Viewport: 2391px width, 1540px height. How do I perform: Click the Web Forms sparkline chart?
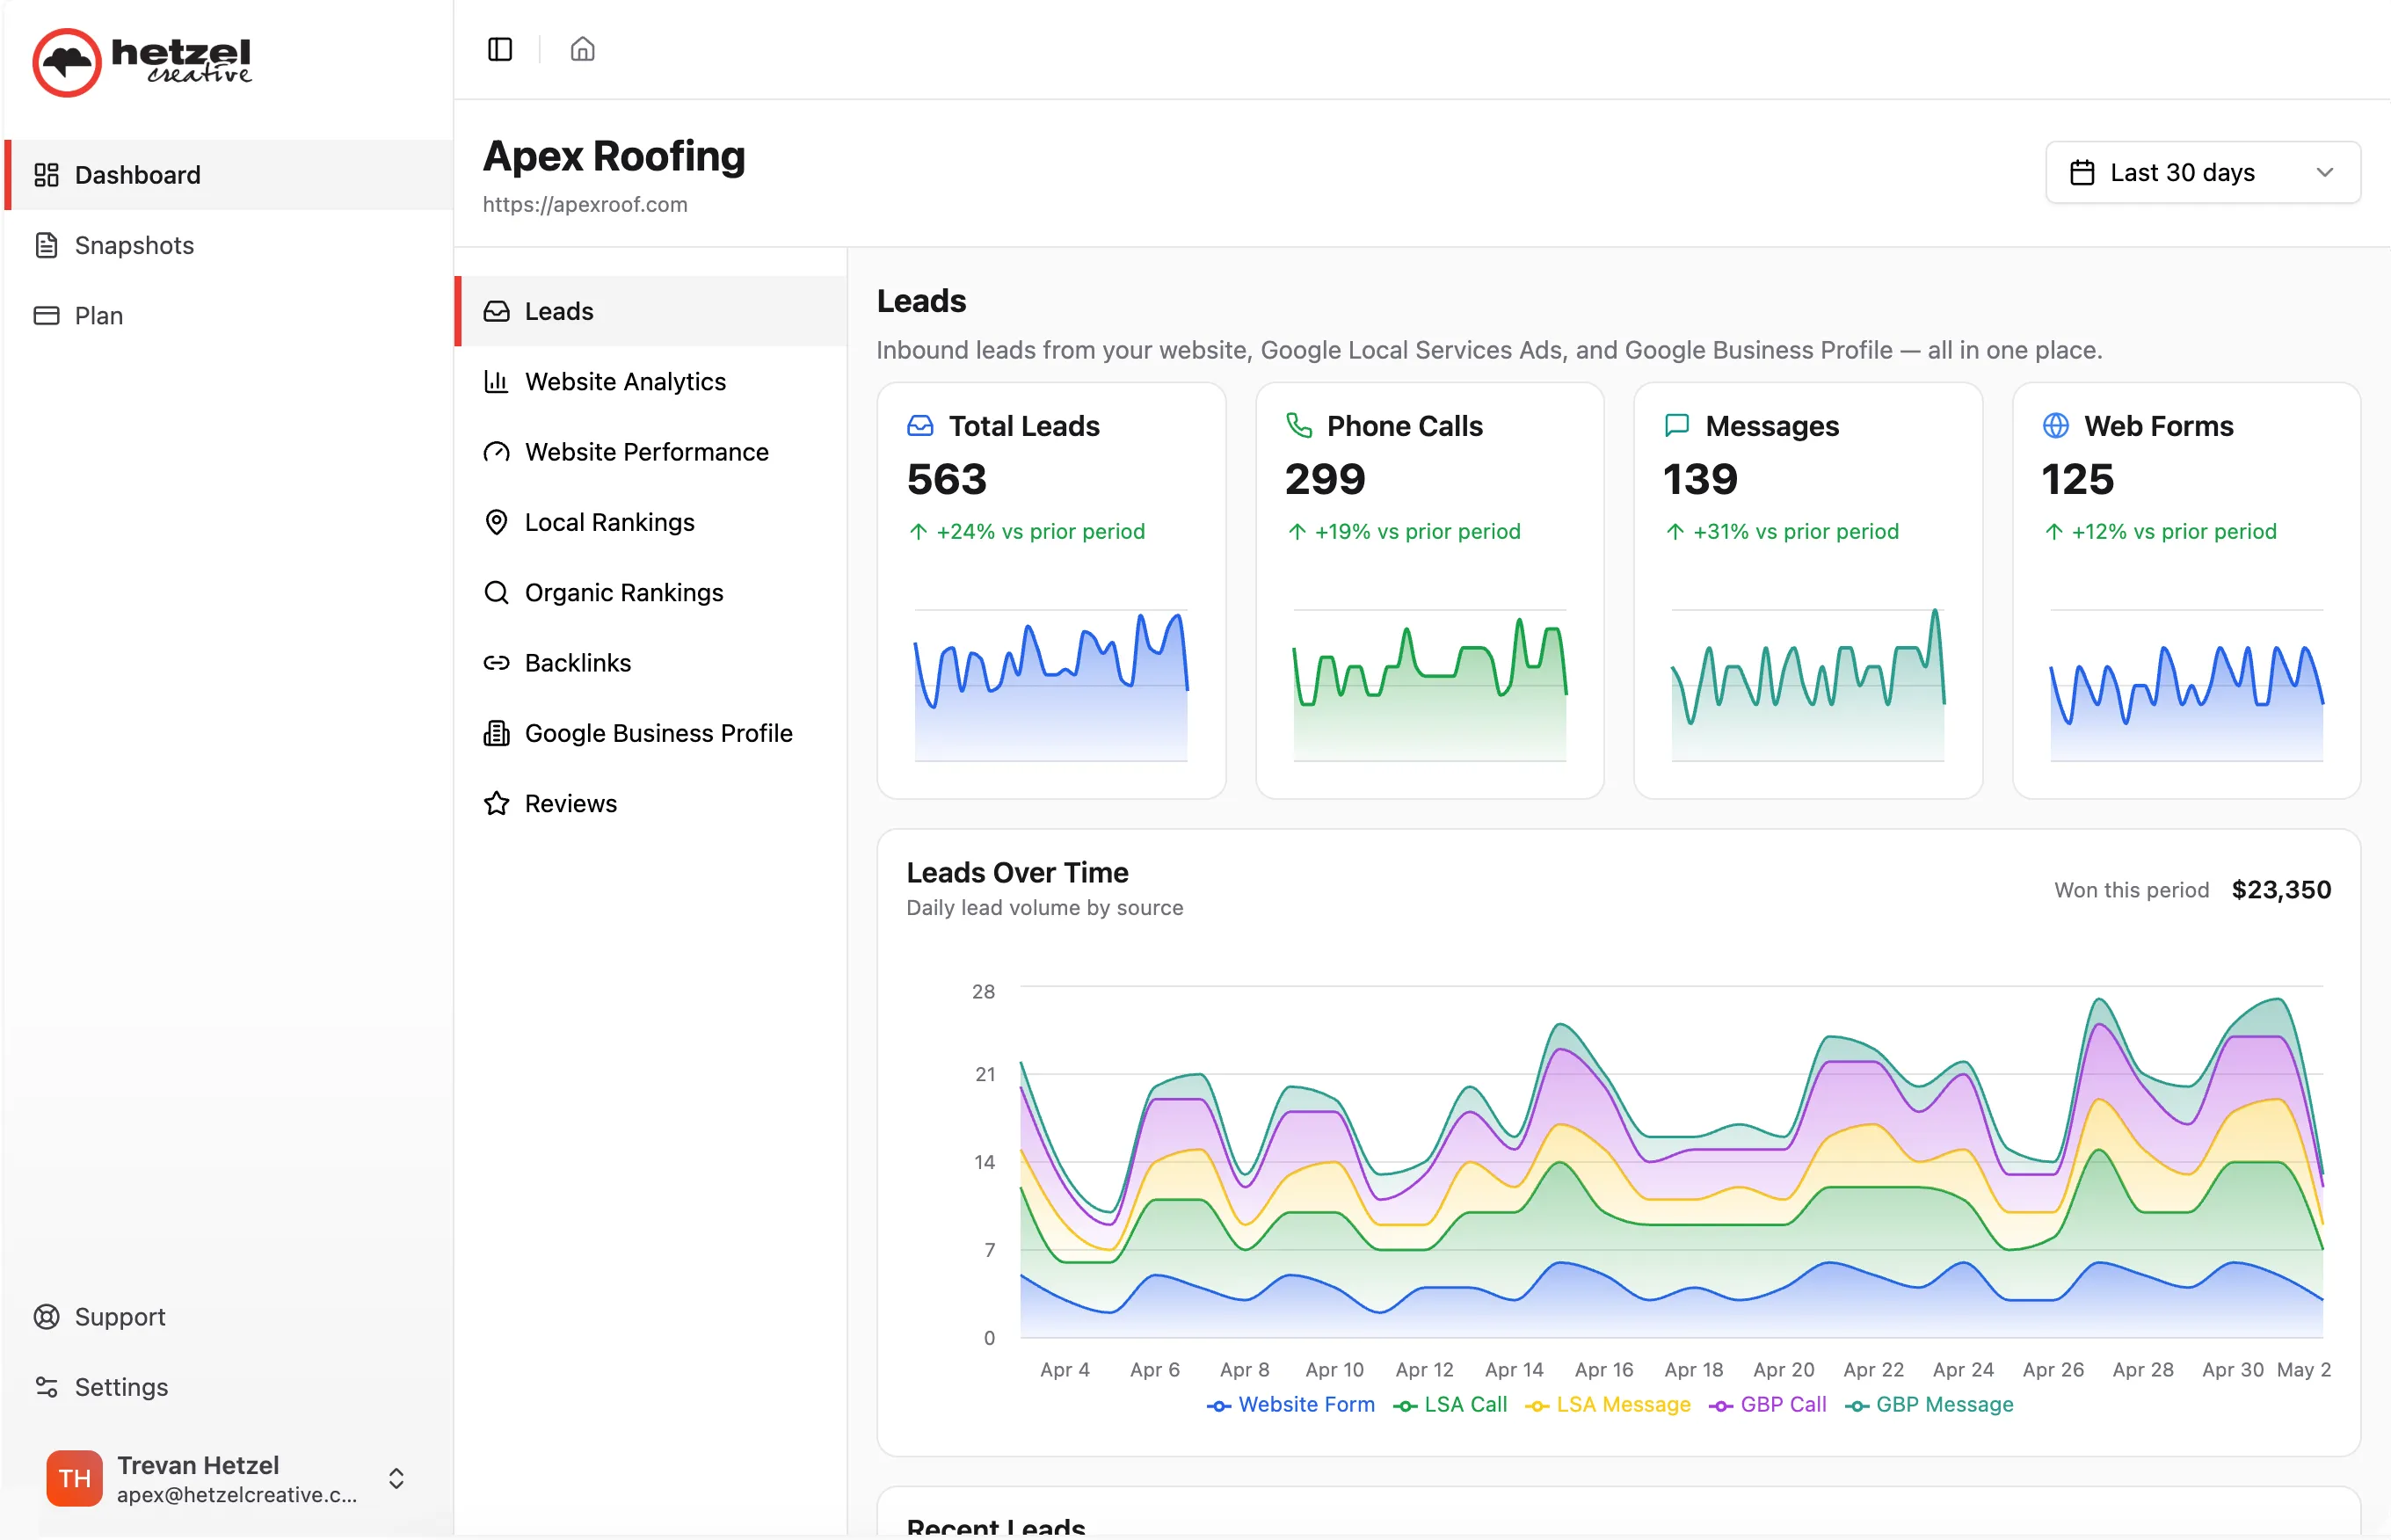[x=2186, y=686]
